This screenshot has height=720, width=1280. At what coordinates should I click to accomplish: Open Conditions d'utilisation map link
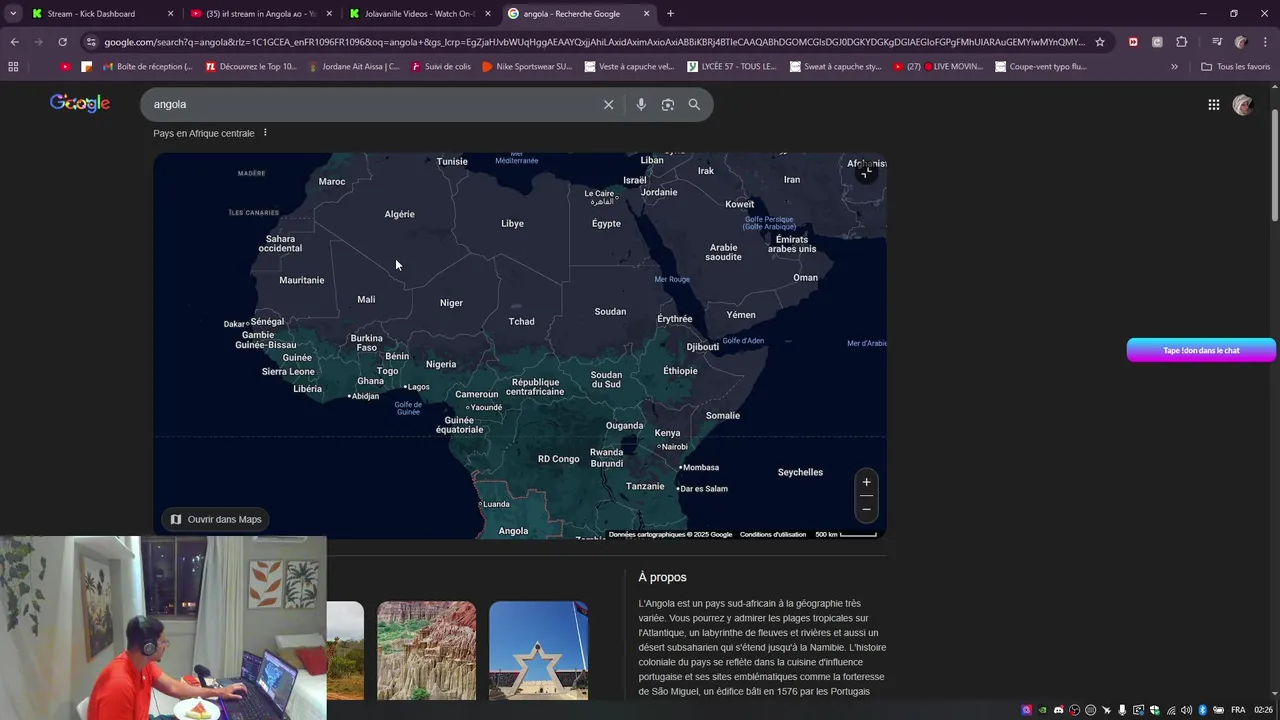pyautogui.click(x=773, y=534)
